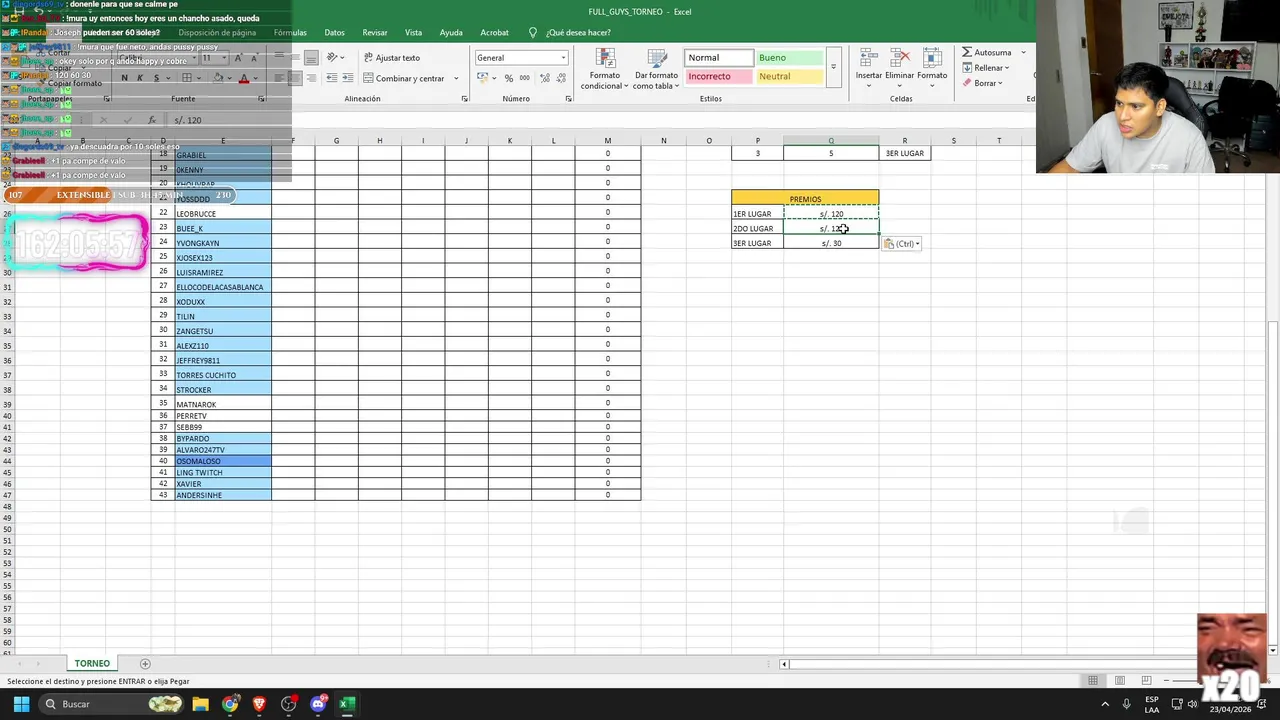1280x720 pixels.
Task: Expand the Autosuma dropdown arrow
Action: click(x=1023, y=52)
